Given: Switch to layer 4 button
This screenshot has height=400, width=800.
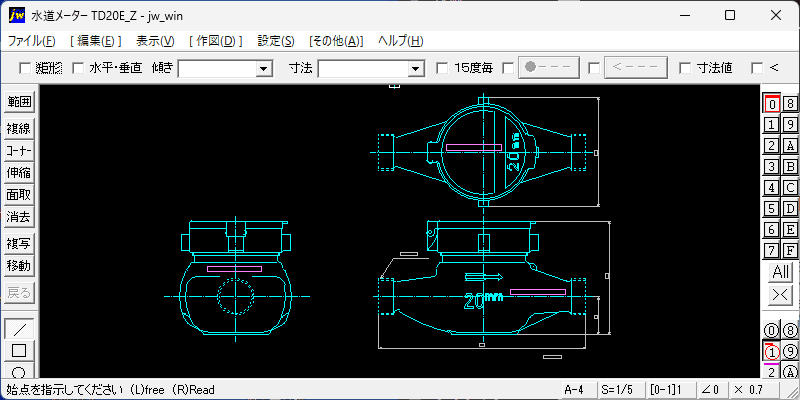Looking at the screenshot, I should click(771, 187).
